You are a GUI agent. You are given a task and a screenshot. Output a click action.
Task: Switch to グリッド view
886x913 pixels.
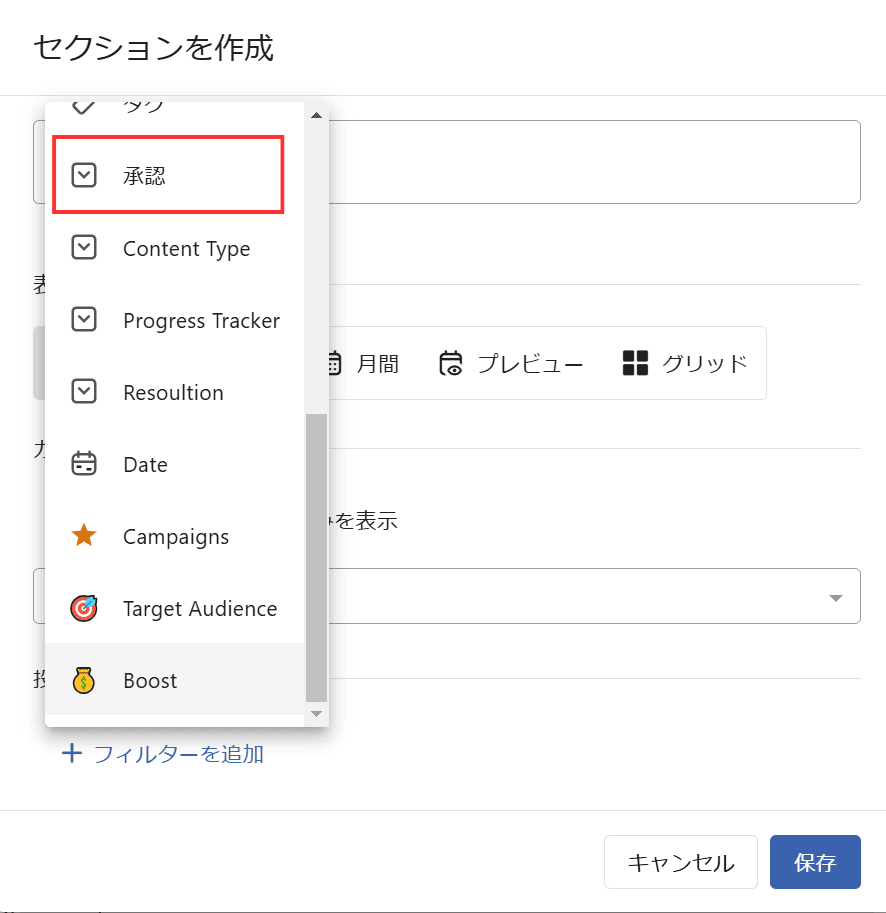685,363
